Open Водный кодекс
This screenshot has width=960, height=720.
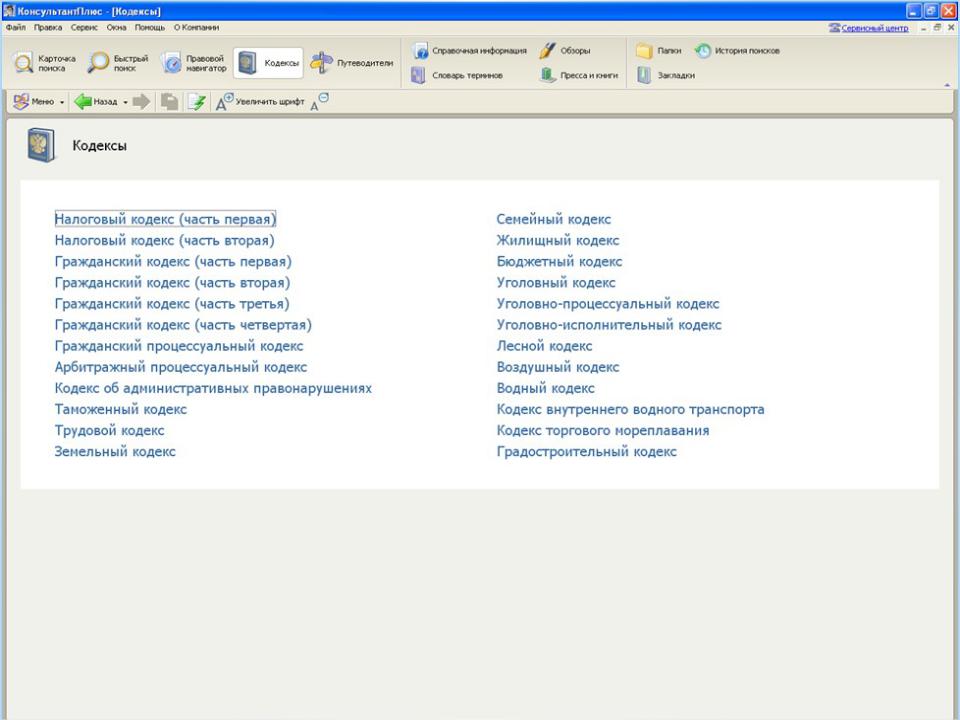tap(546, 388)
